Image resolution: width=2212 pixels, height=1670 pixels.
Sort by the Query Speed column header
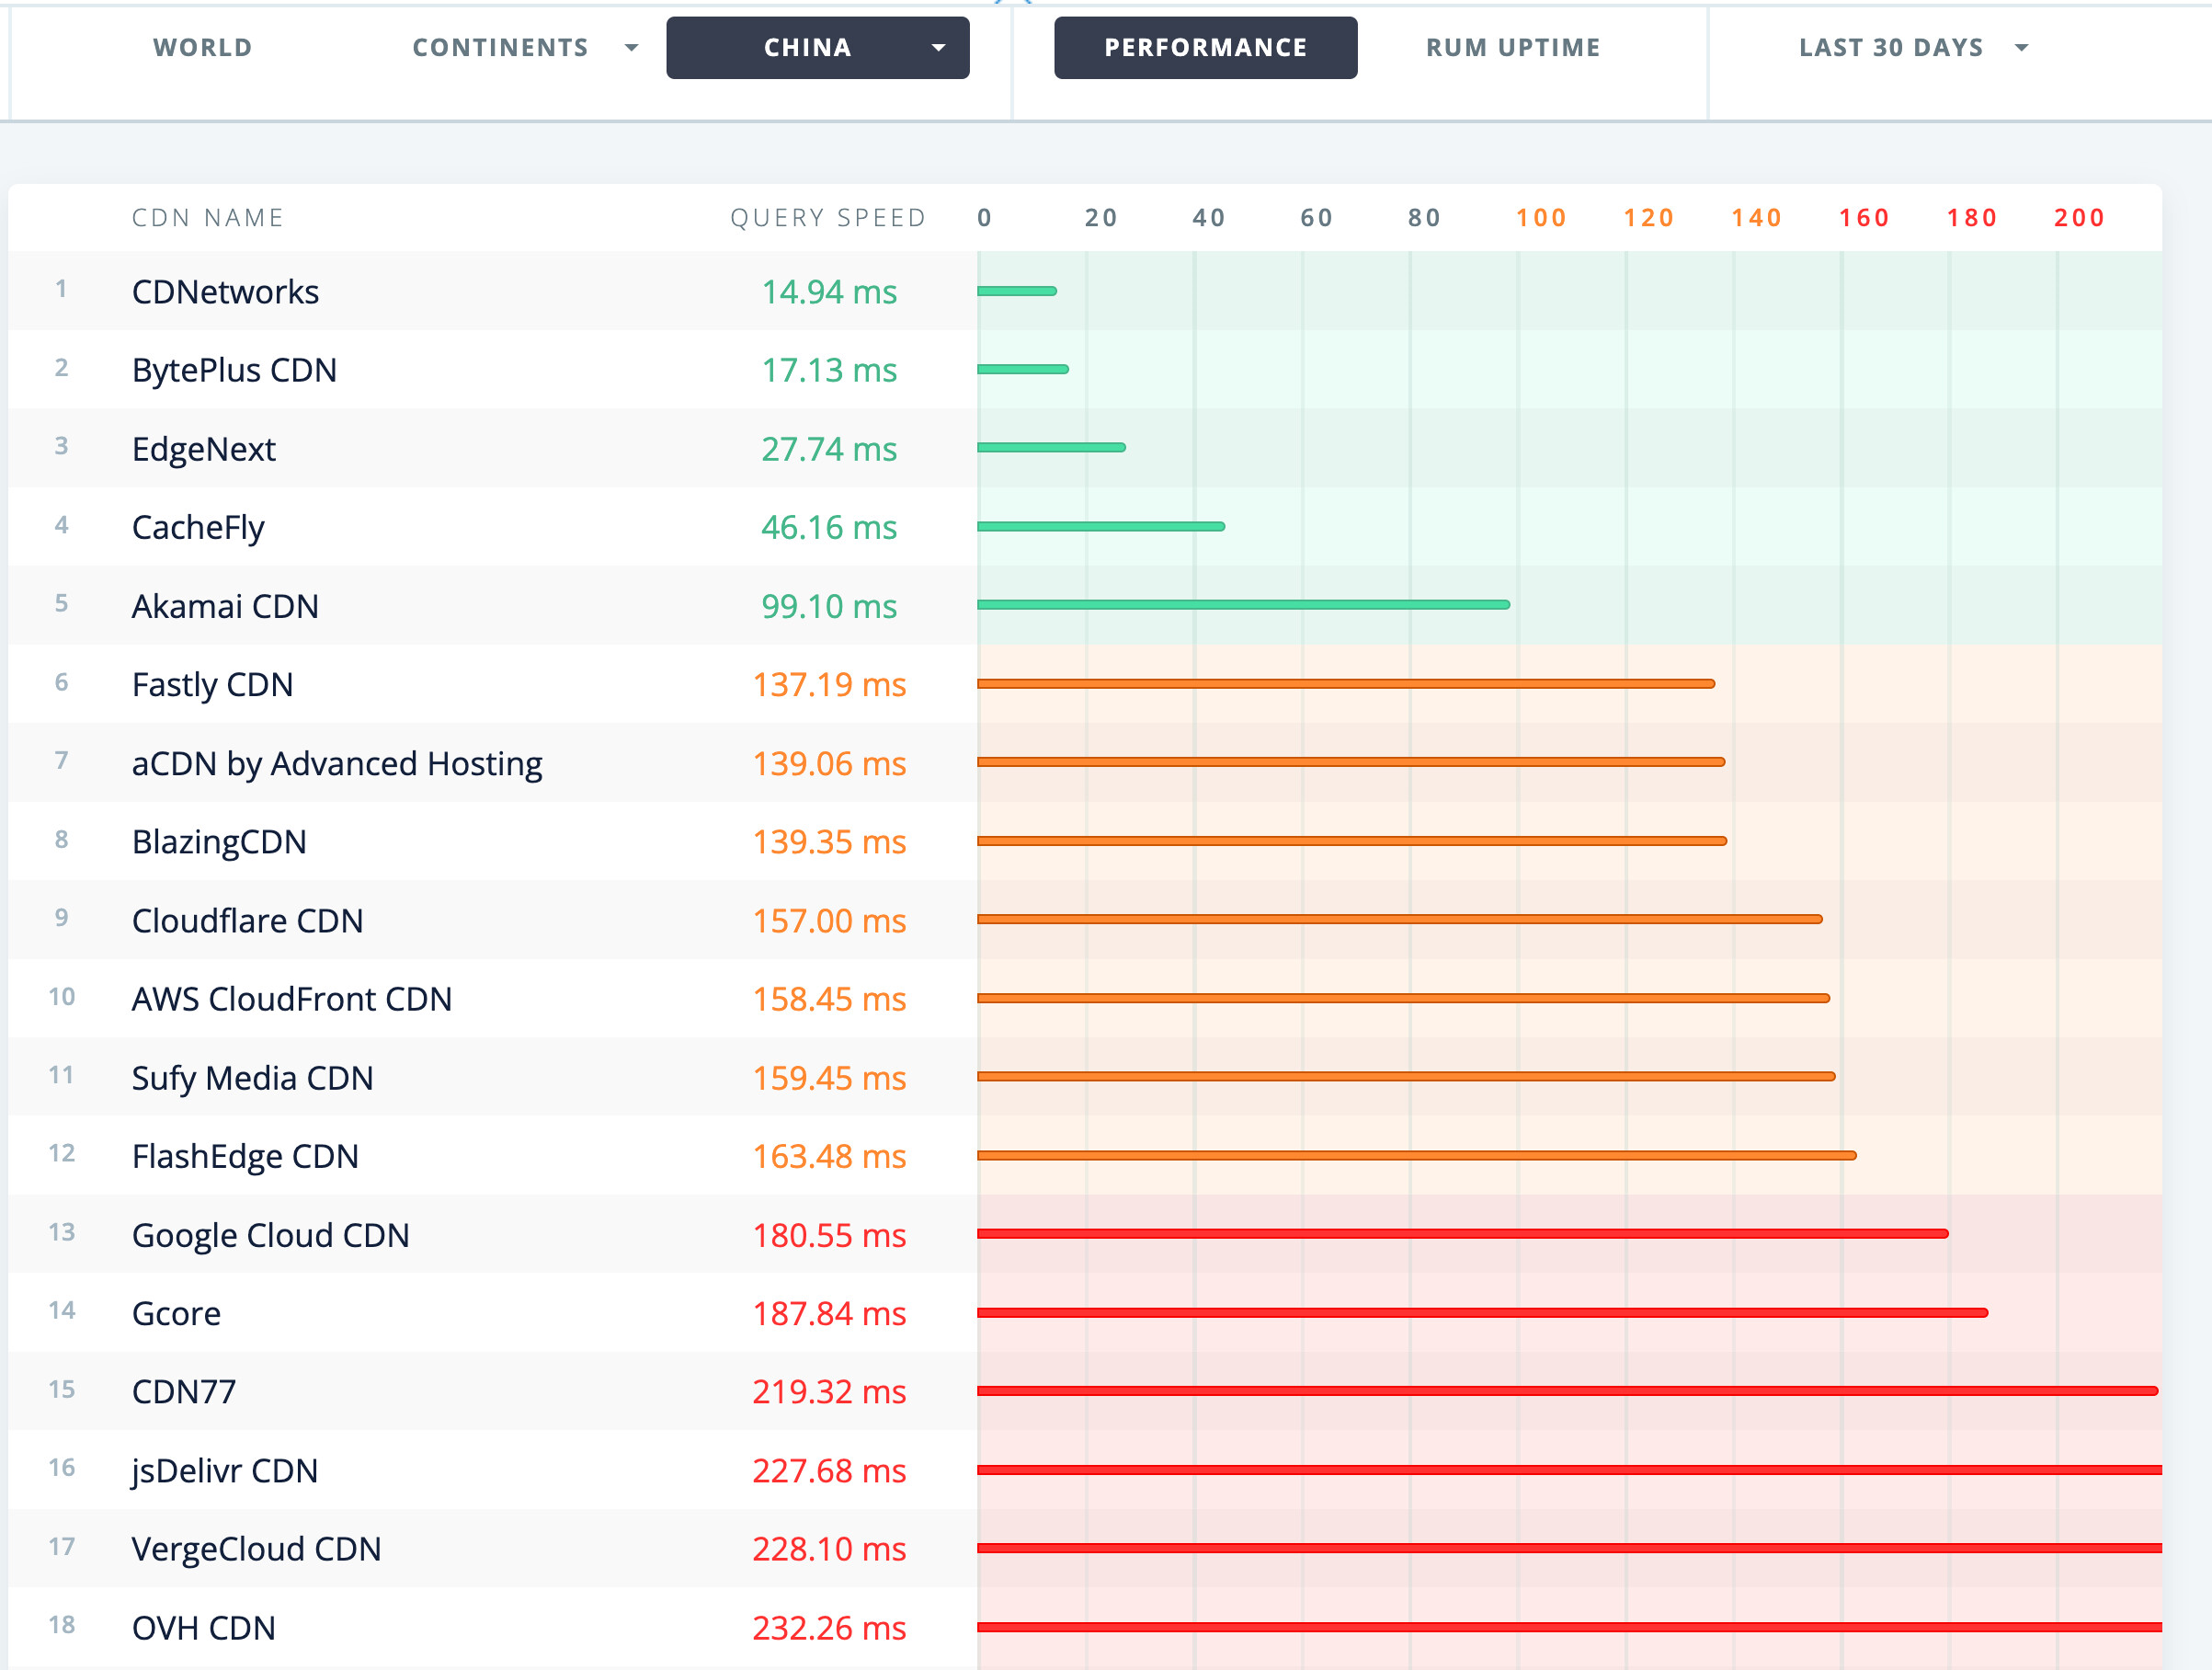click(x=827, y=218)
